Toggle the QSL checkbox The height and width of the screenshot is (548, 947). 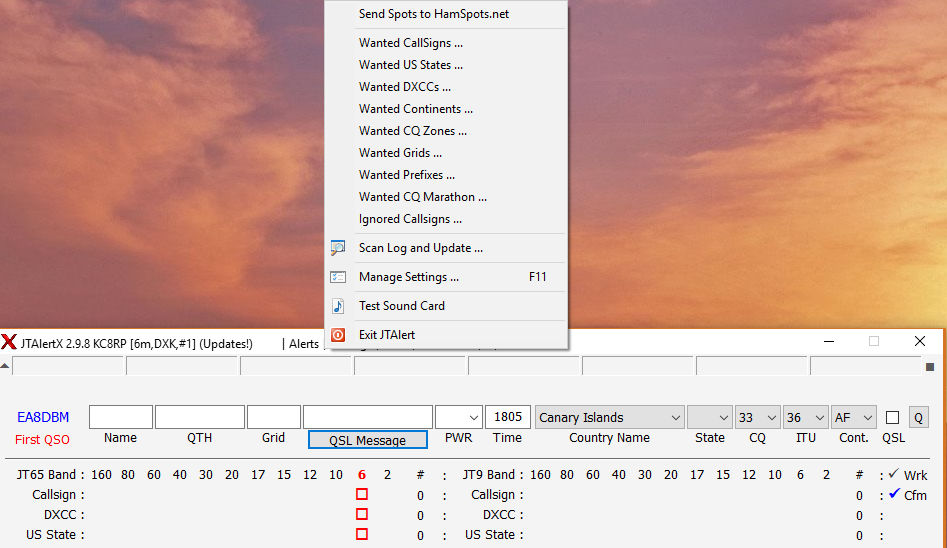click(892, 418)
